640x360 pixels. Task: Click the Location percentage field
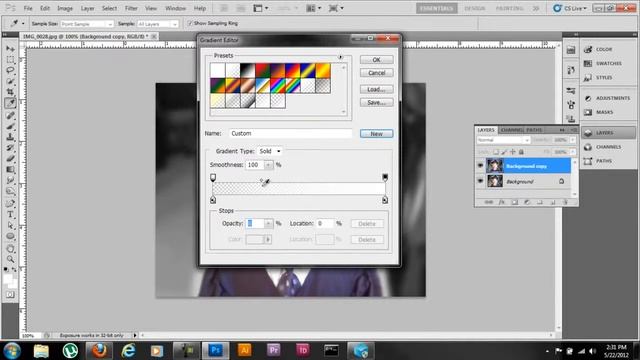pos(325,223)
